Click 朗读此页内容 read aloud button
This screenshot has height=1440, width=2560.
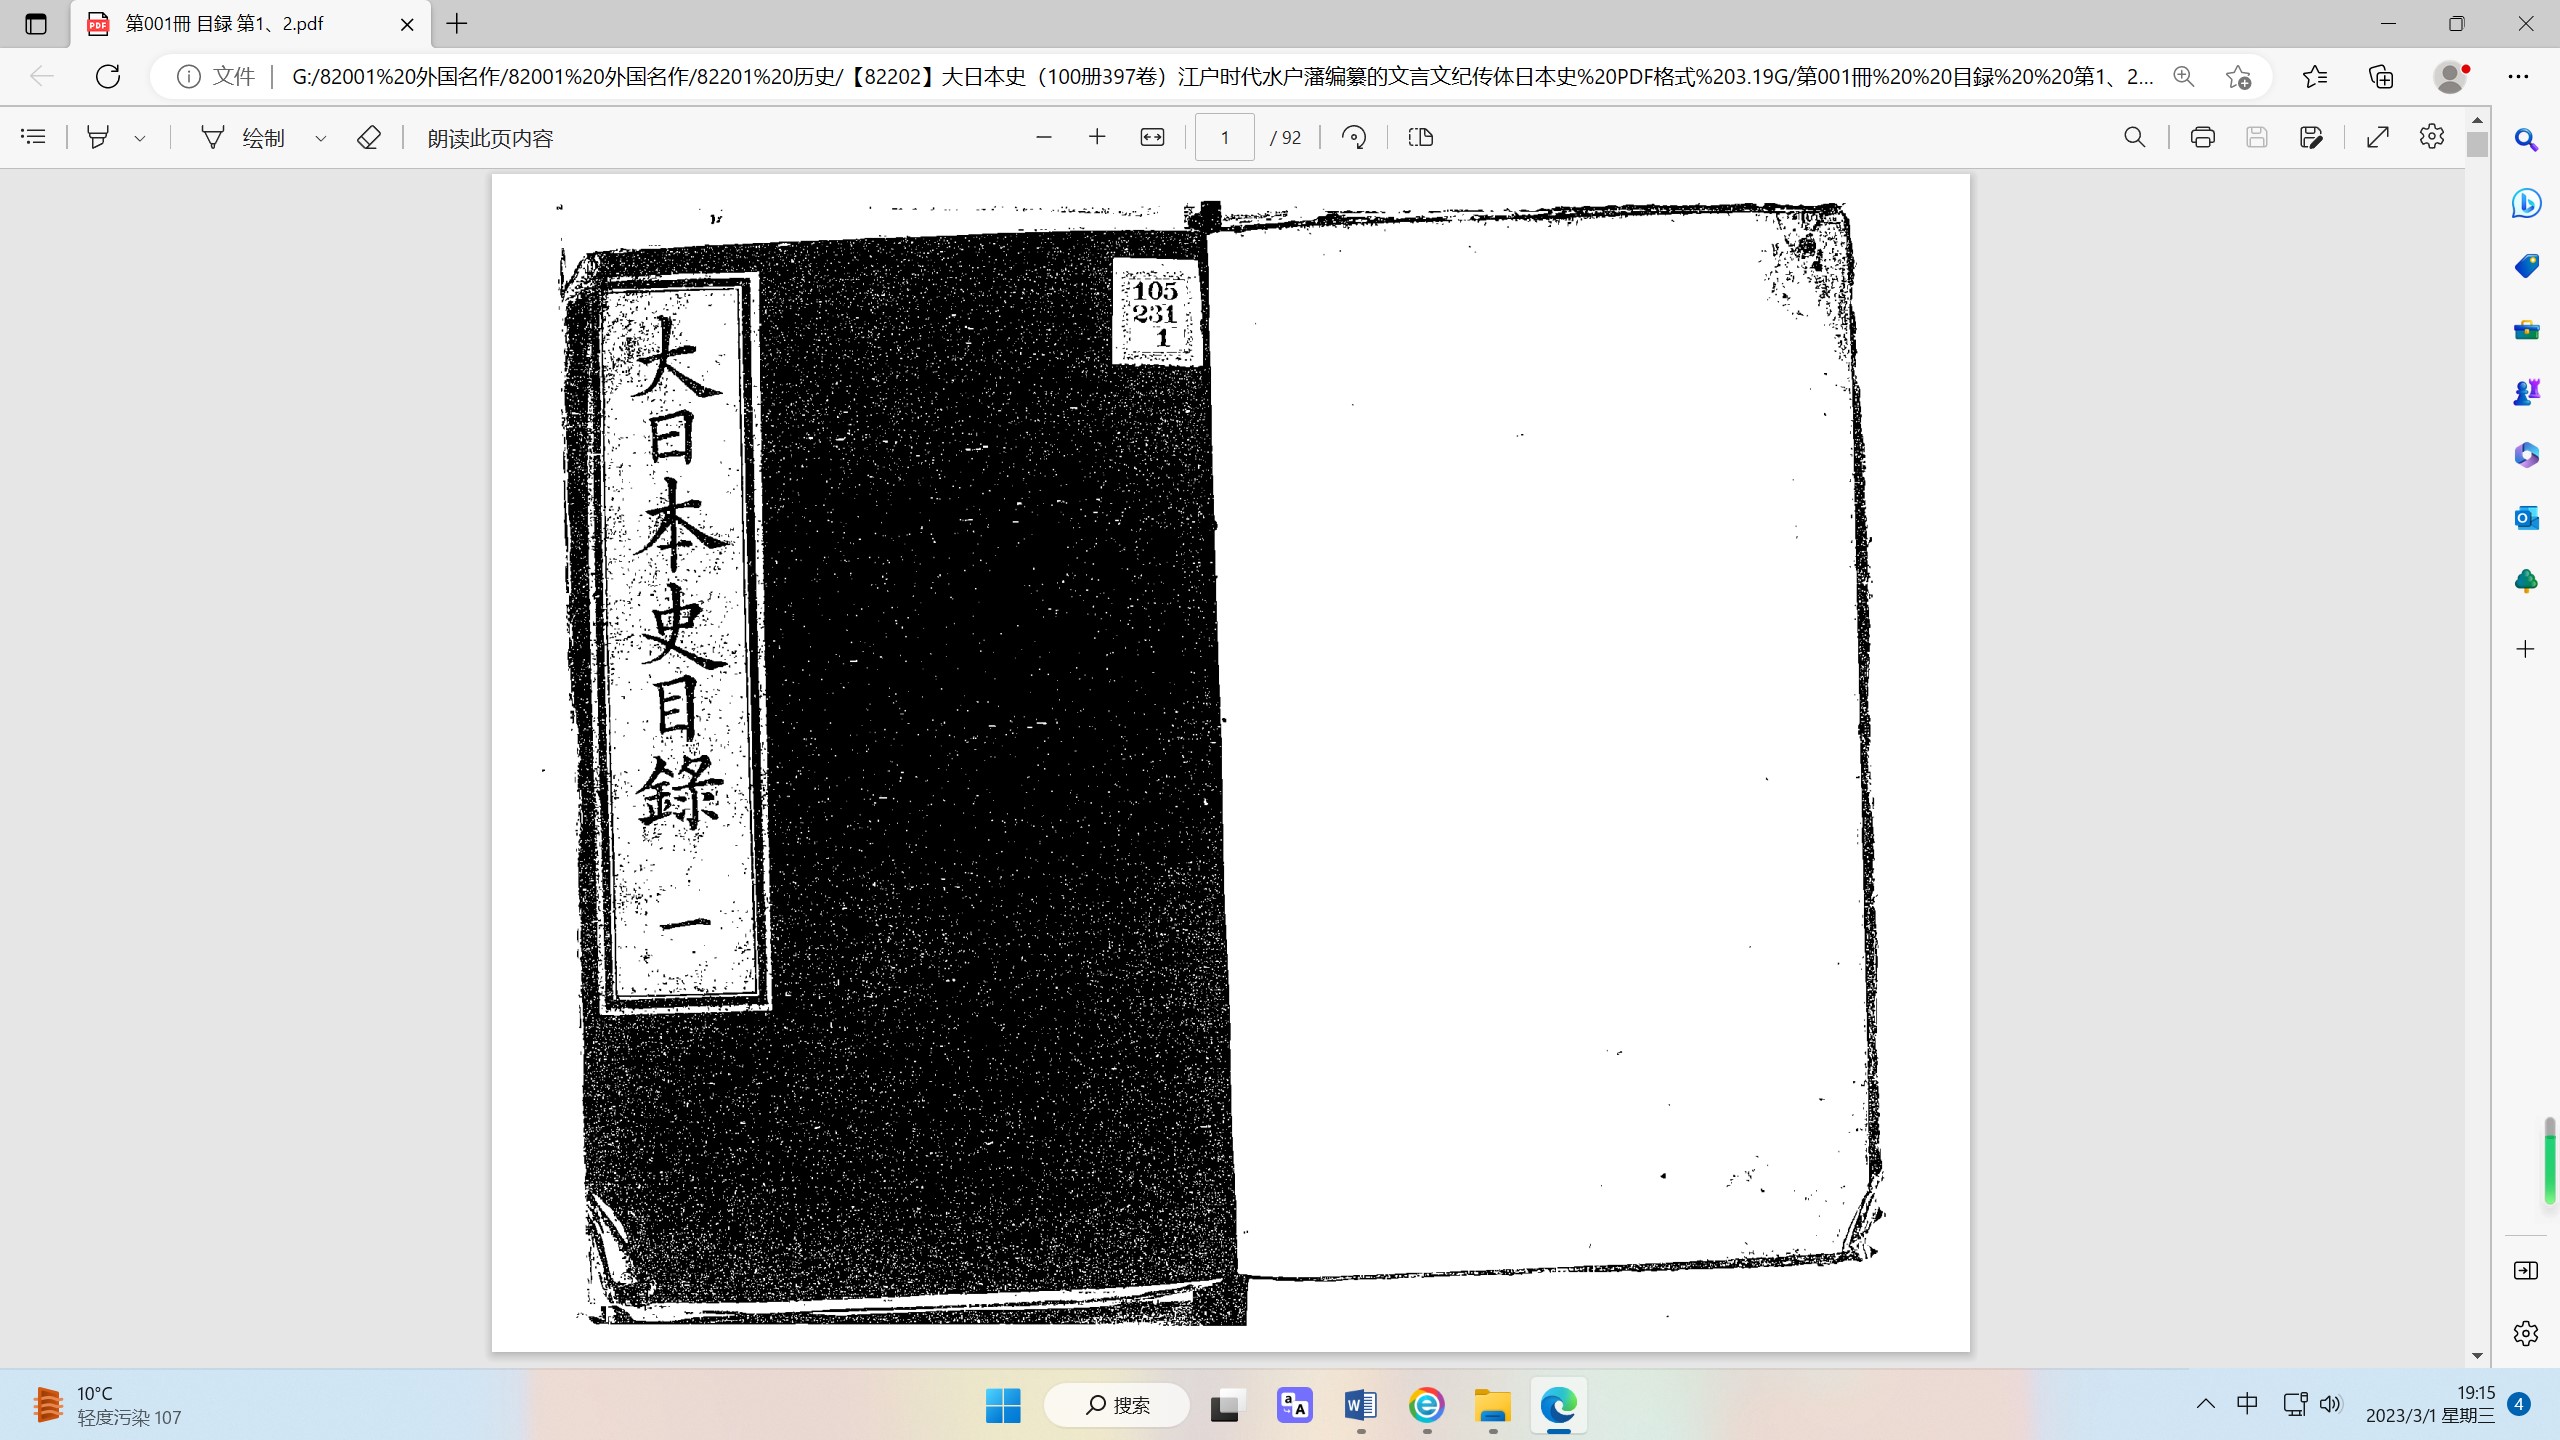(x=490, y=138)
